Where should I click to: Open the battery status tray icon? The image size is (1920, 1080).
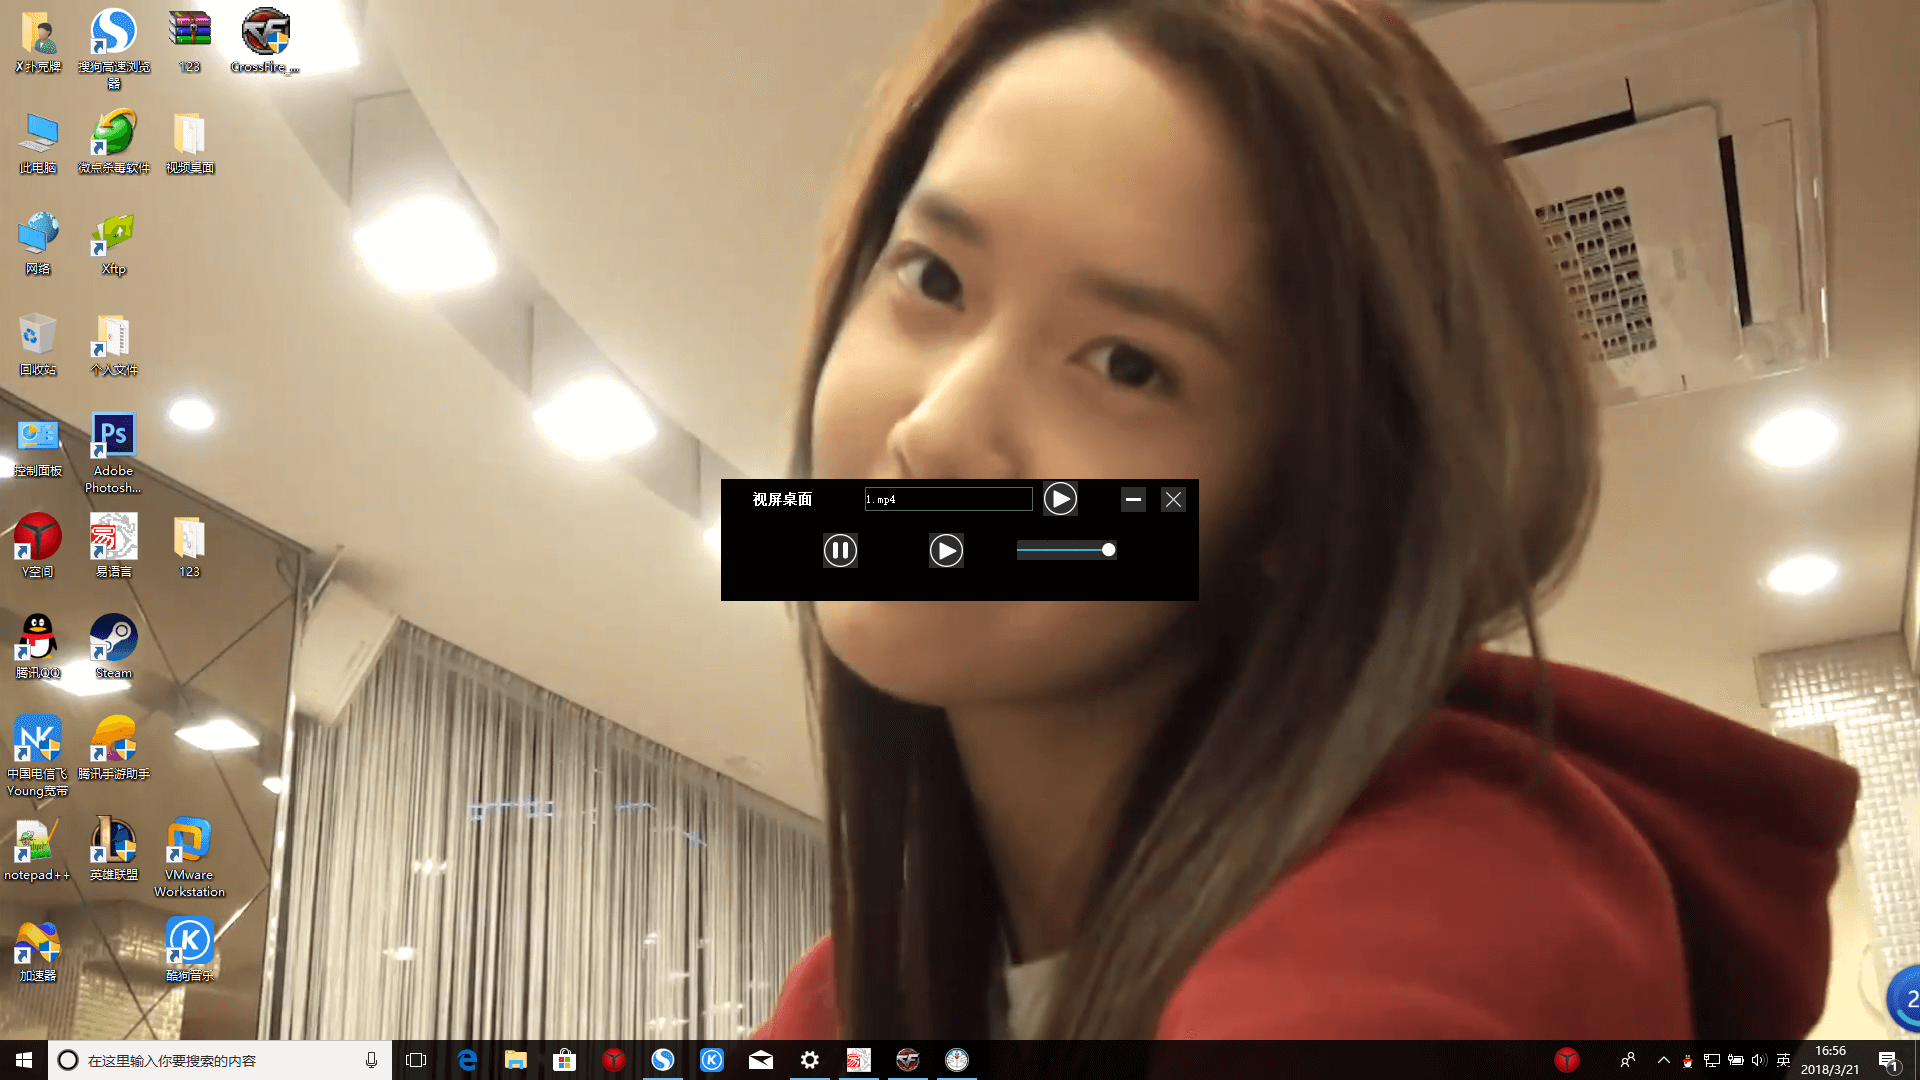click(1736, 1060)
